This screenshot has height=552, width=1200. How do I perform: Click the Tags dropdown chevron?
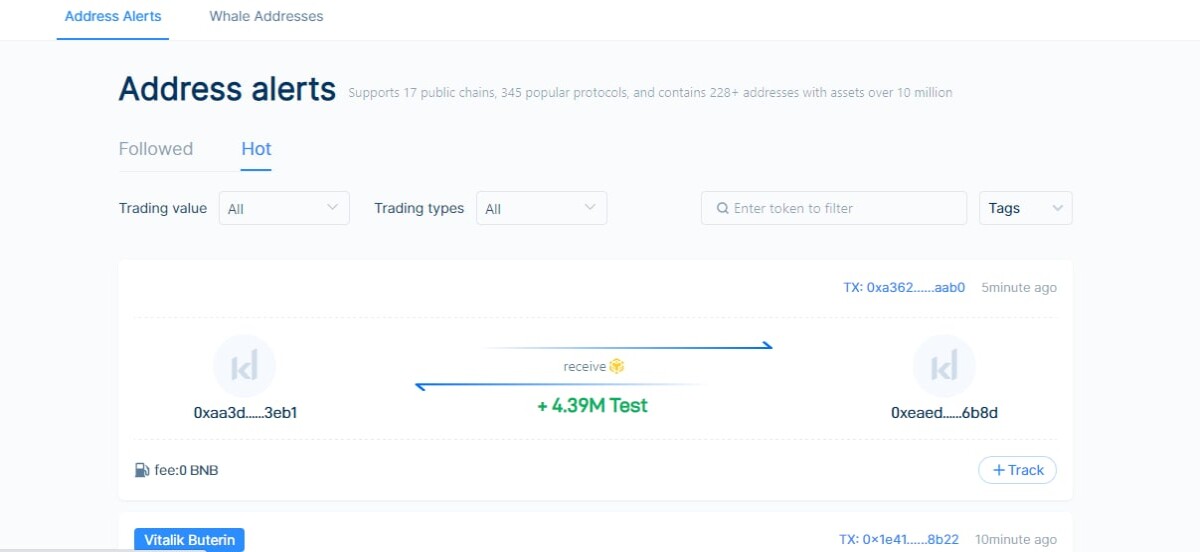1058,208
